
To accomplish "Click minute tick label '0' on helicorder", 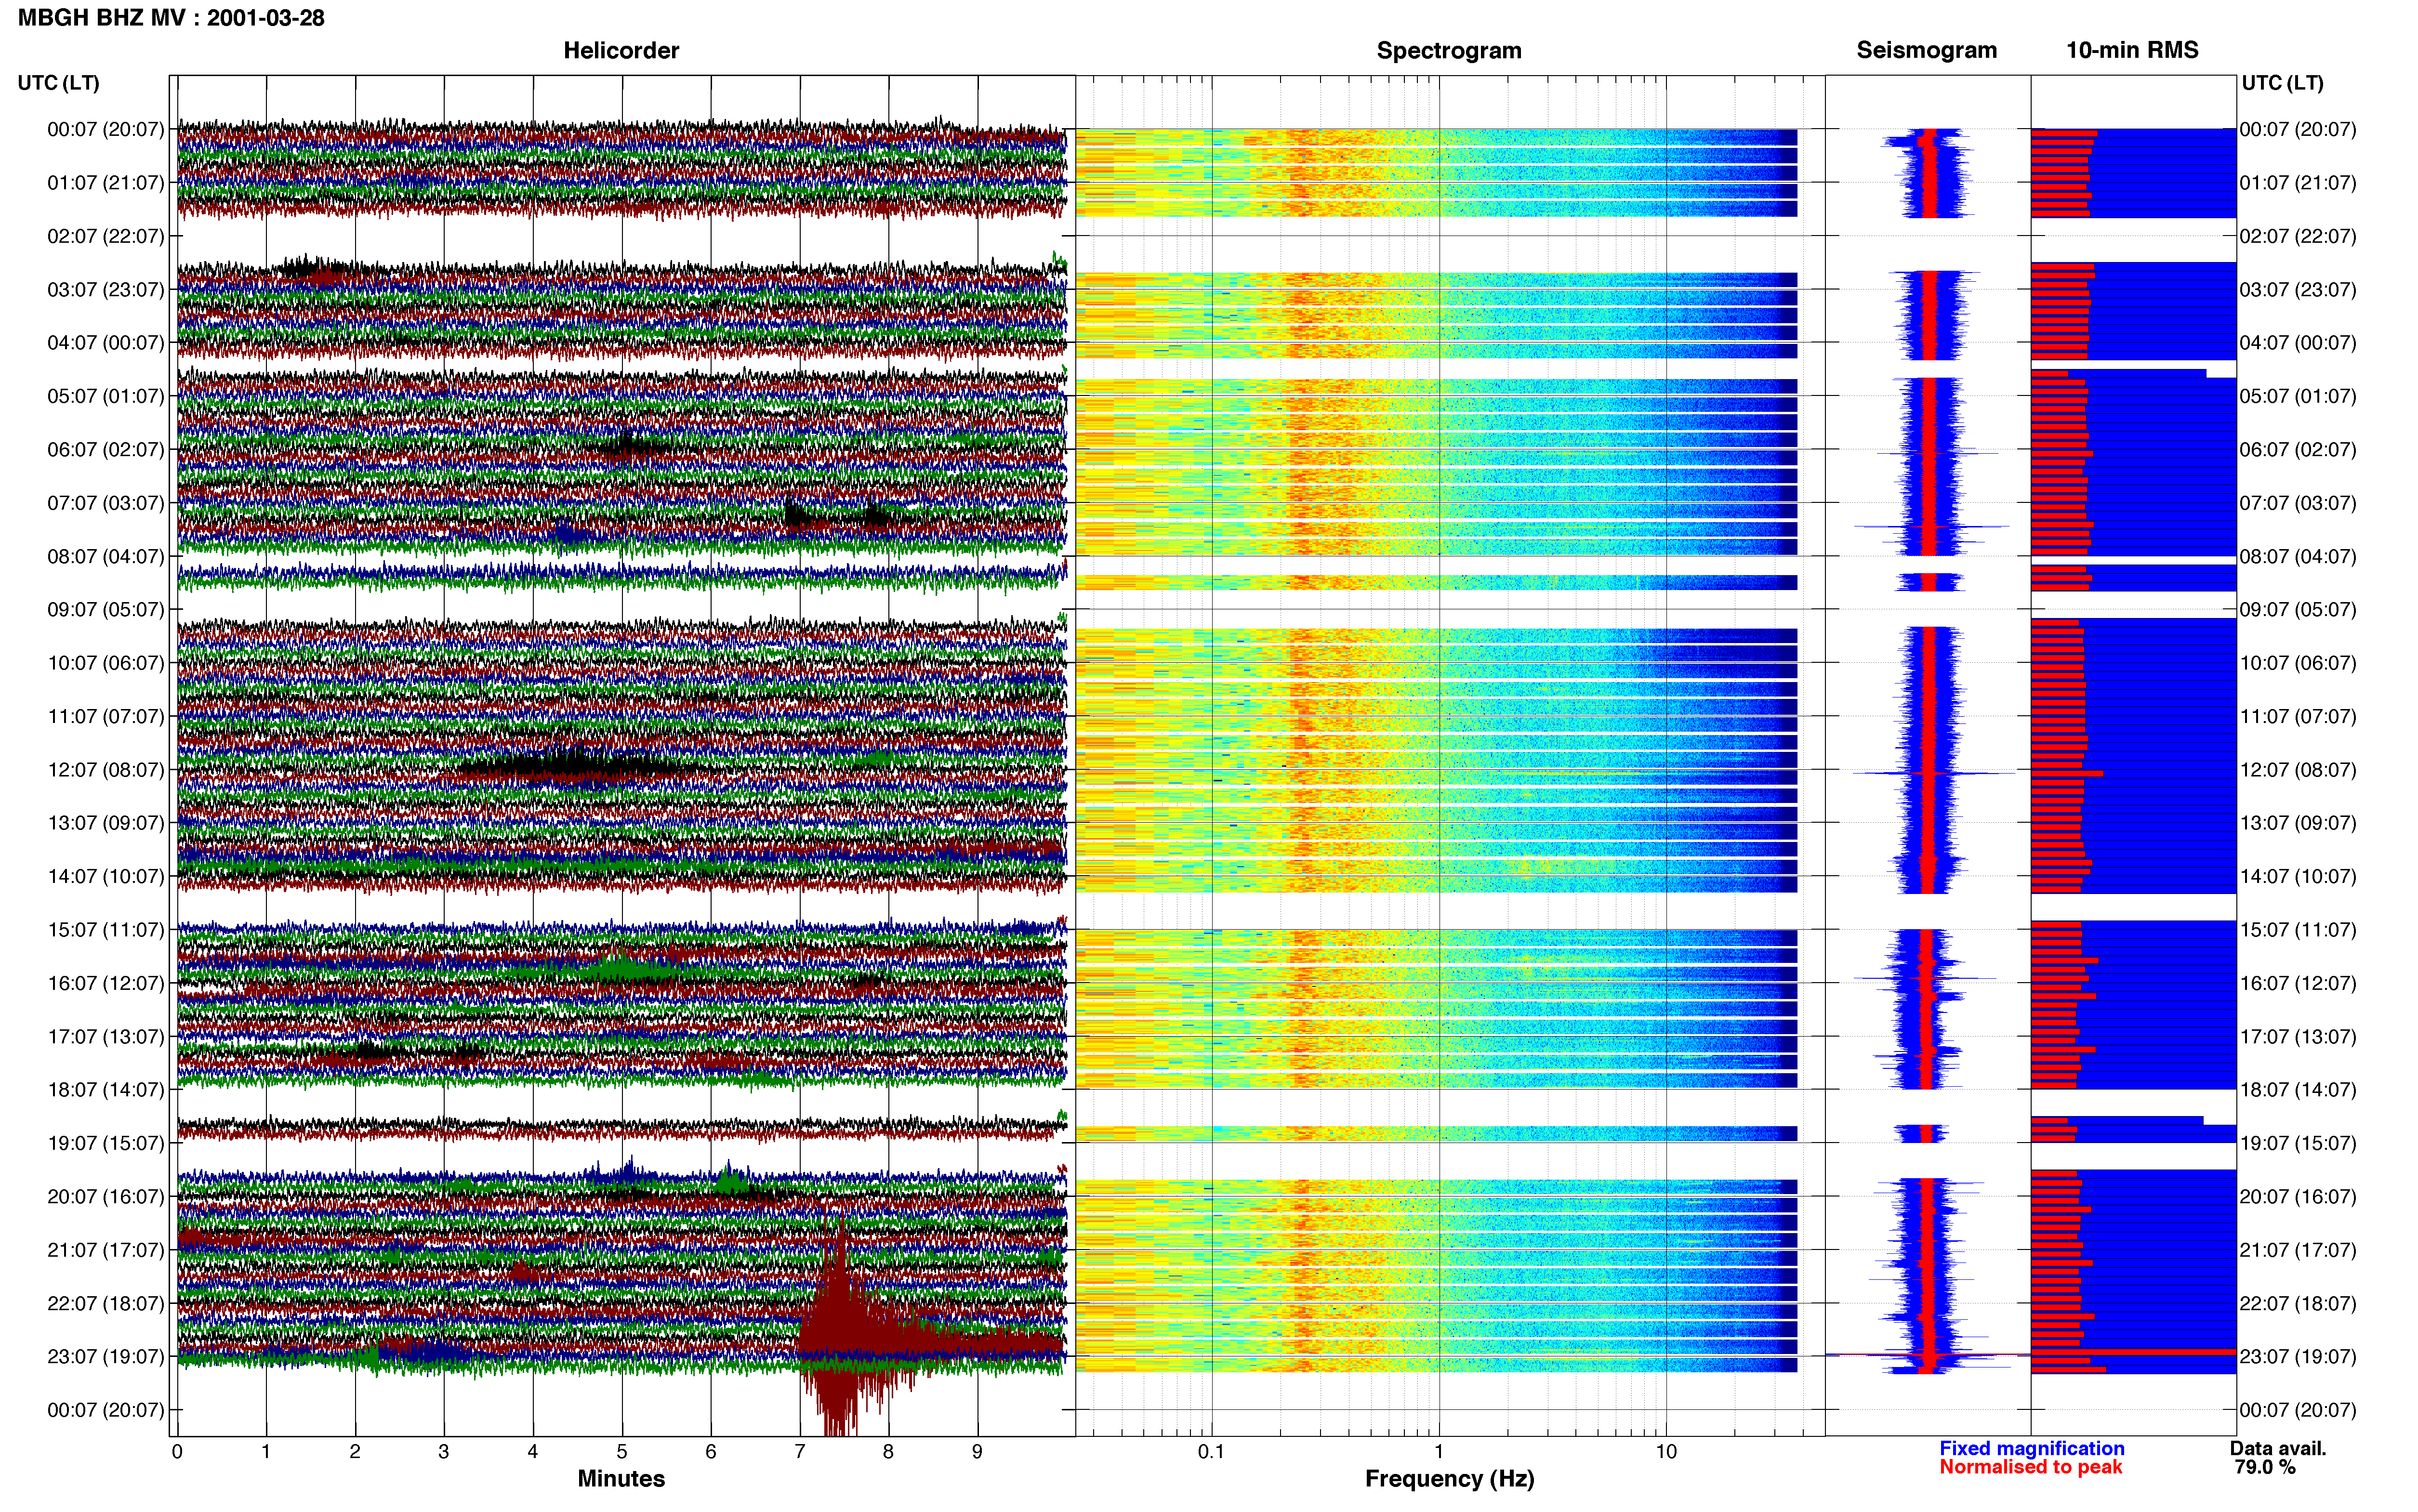I will coord(177,1451).
